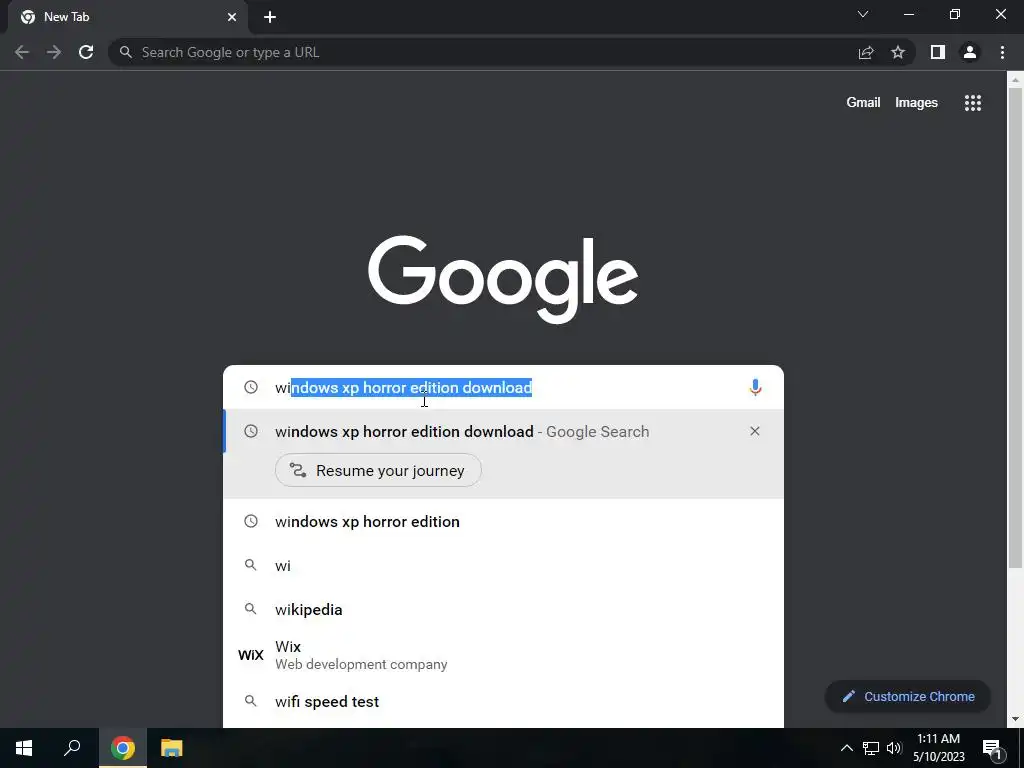The height and width of the screenshot is (768, 1024).
Task: Open the Chrome profile icon
Action: [x=970, y=52]
